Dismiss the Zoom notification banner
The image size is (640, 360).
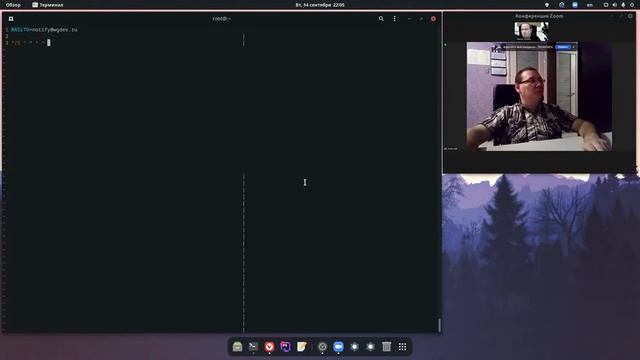click(x=573, y=47)
